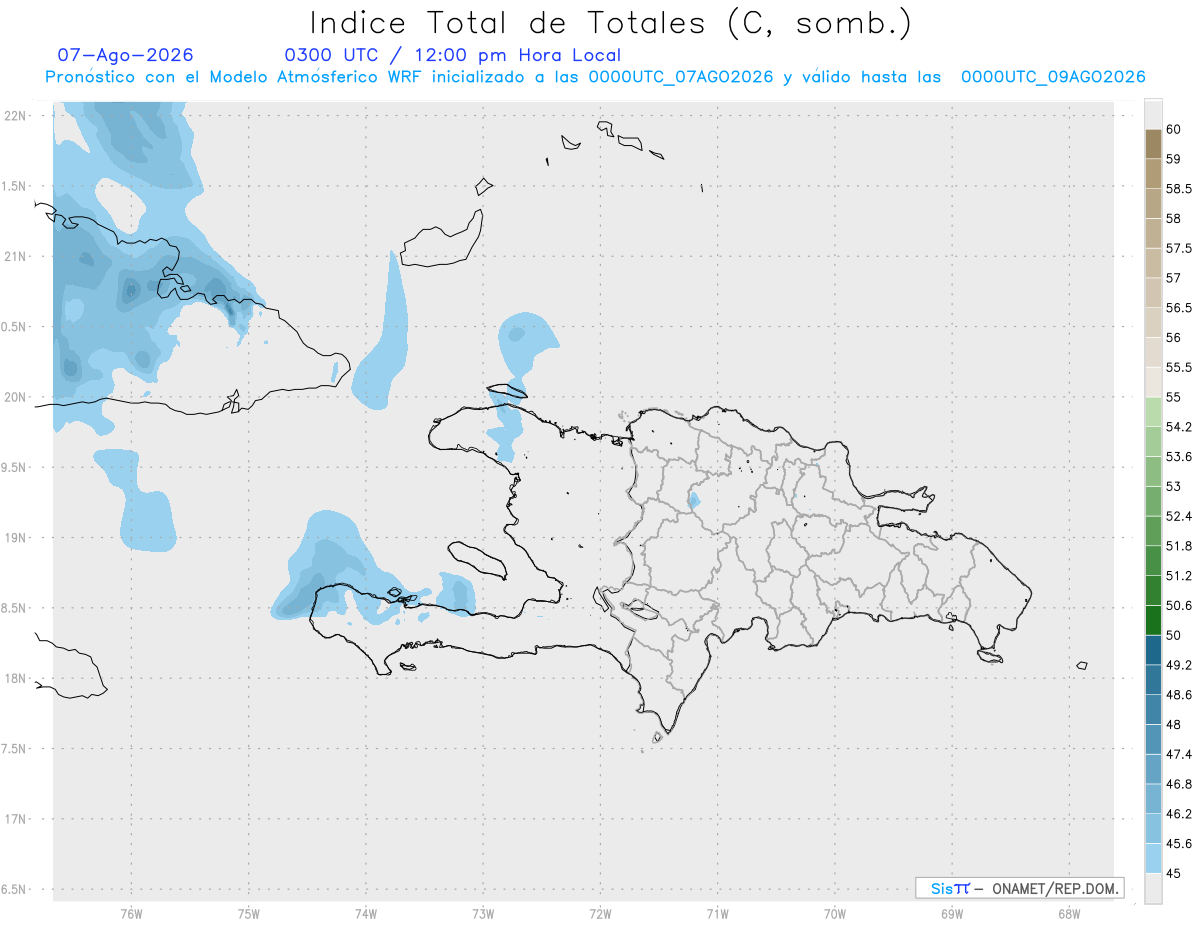The height and width of the screenshot is (927, 1200).
Task: Click the "22N" latitude label
Action: click(15, 116)
